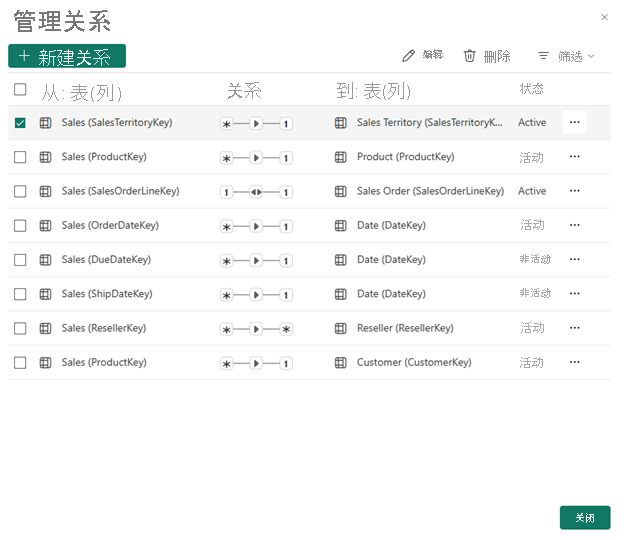This screenshot has width=624, height=540.
Task: Click table icon beside Sales Order target
Action: [x=341, y=191]
